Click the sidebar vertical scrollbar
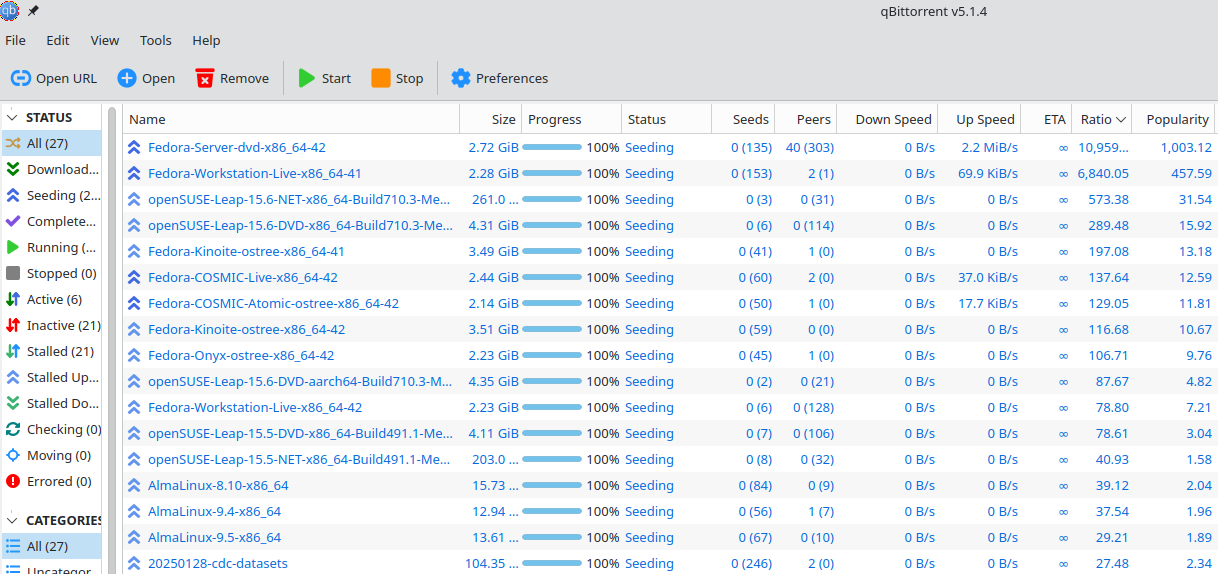Image resolution: width=1218 pixels, height=574 pixels. (x=112, y=300)
